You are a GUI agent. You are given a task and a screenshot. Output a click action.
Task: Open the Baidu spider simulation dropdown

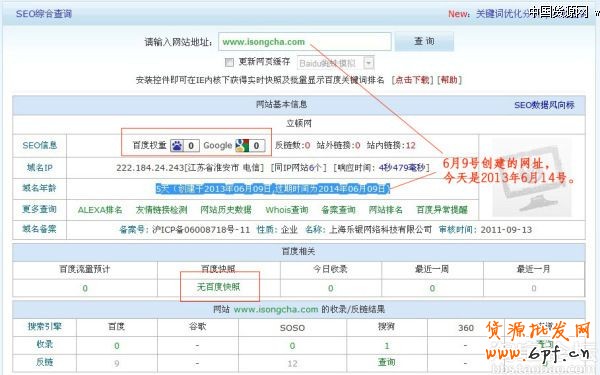[336, 63]
